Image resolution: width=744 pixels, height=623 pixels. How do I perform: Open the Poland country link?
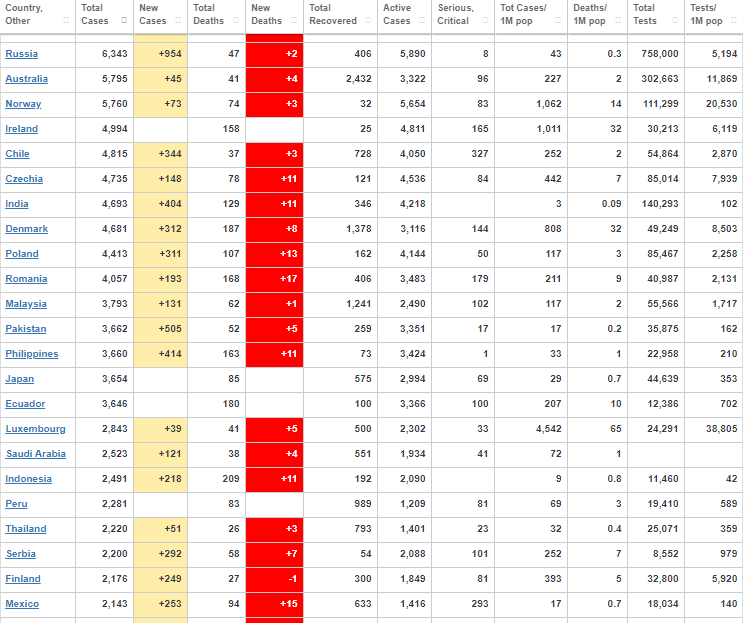pyautogui.click(x=22, y=254)
